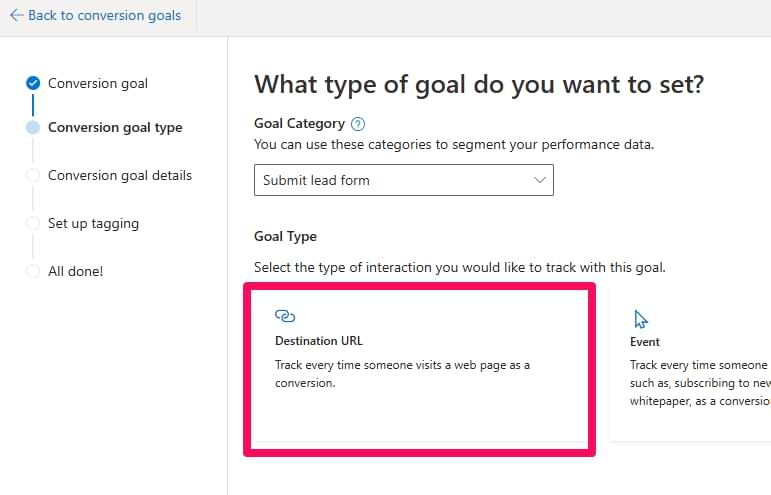Expand Goal Category dropdown chevron
Viewport: 771px width, 495px height.
pyautogui.click(x=540, y=180)
